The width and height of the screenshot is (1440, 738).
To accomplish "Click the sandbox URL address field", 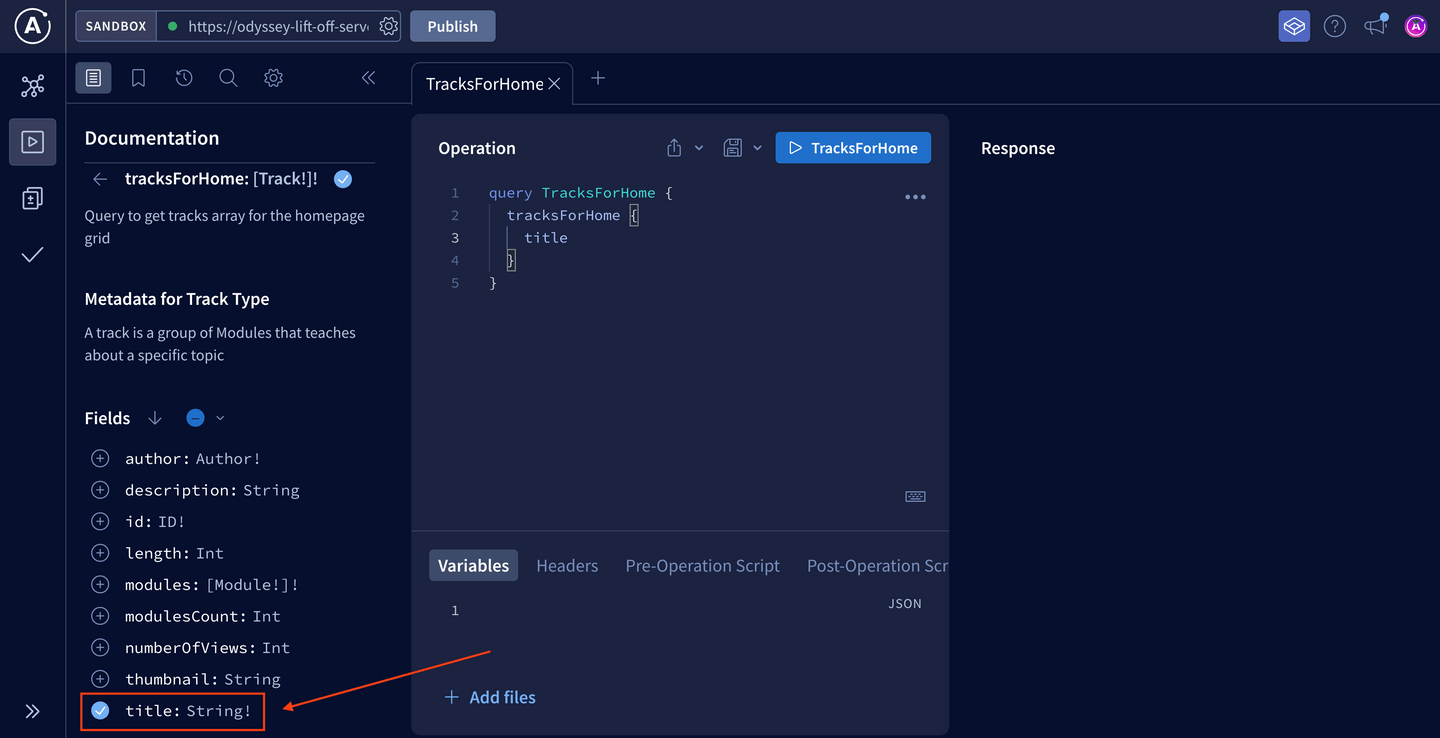I will coord(278,26).
